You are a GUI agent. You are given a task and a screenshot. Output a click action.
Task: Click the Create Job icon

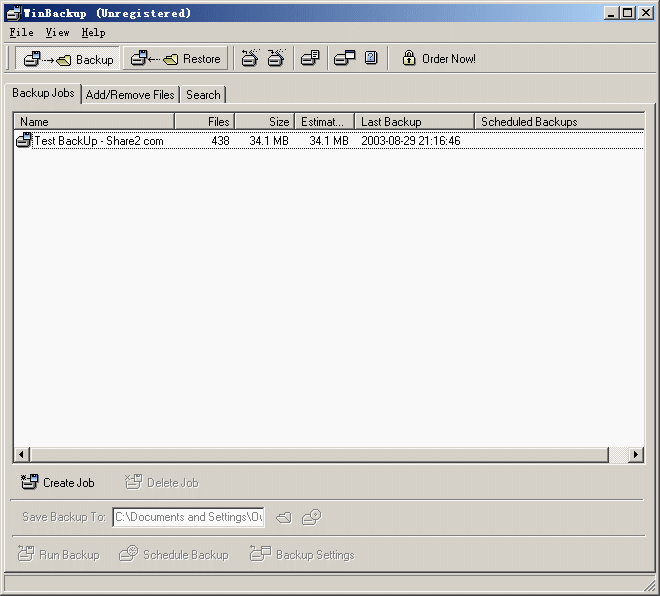tap(29, 483)
